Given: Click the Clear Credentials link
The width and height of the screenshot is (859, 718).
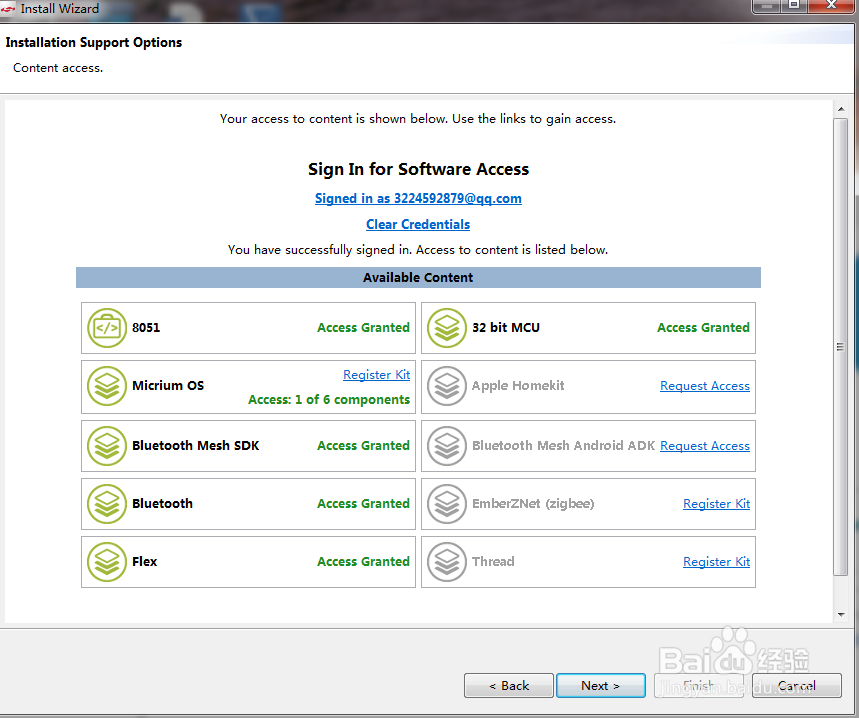Looking at the screenshot, I should [x=418, y=225].
